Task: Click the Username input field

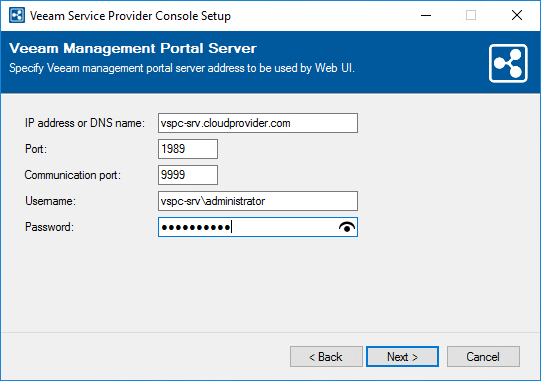Action: 258,201
